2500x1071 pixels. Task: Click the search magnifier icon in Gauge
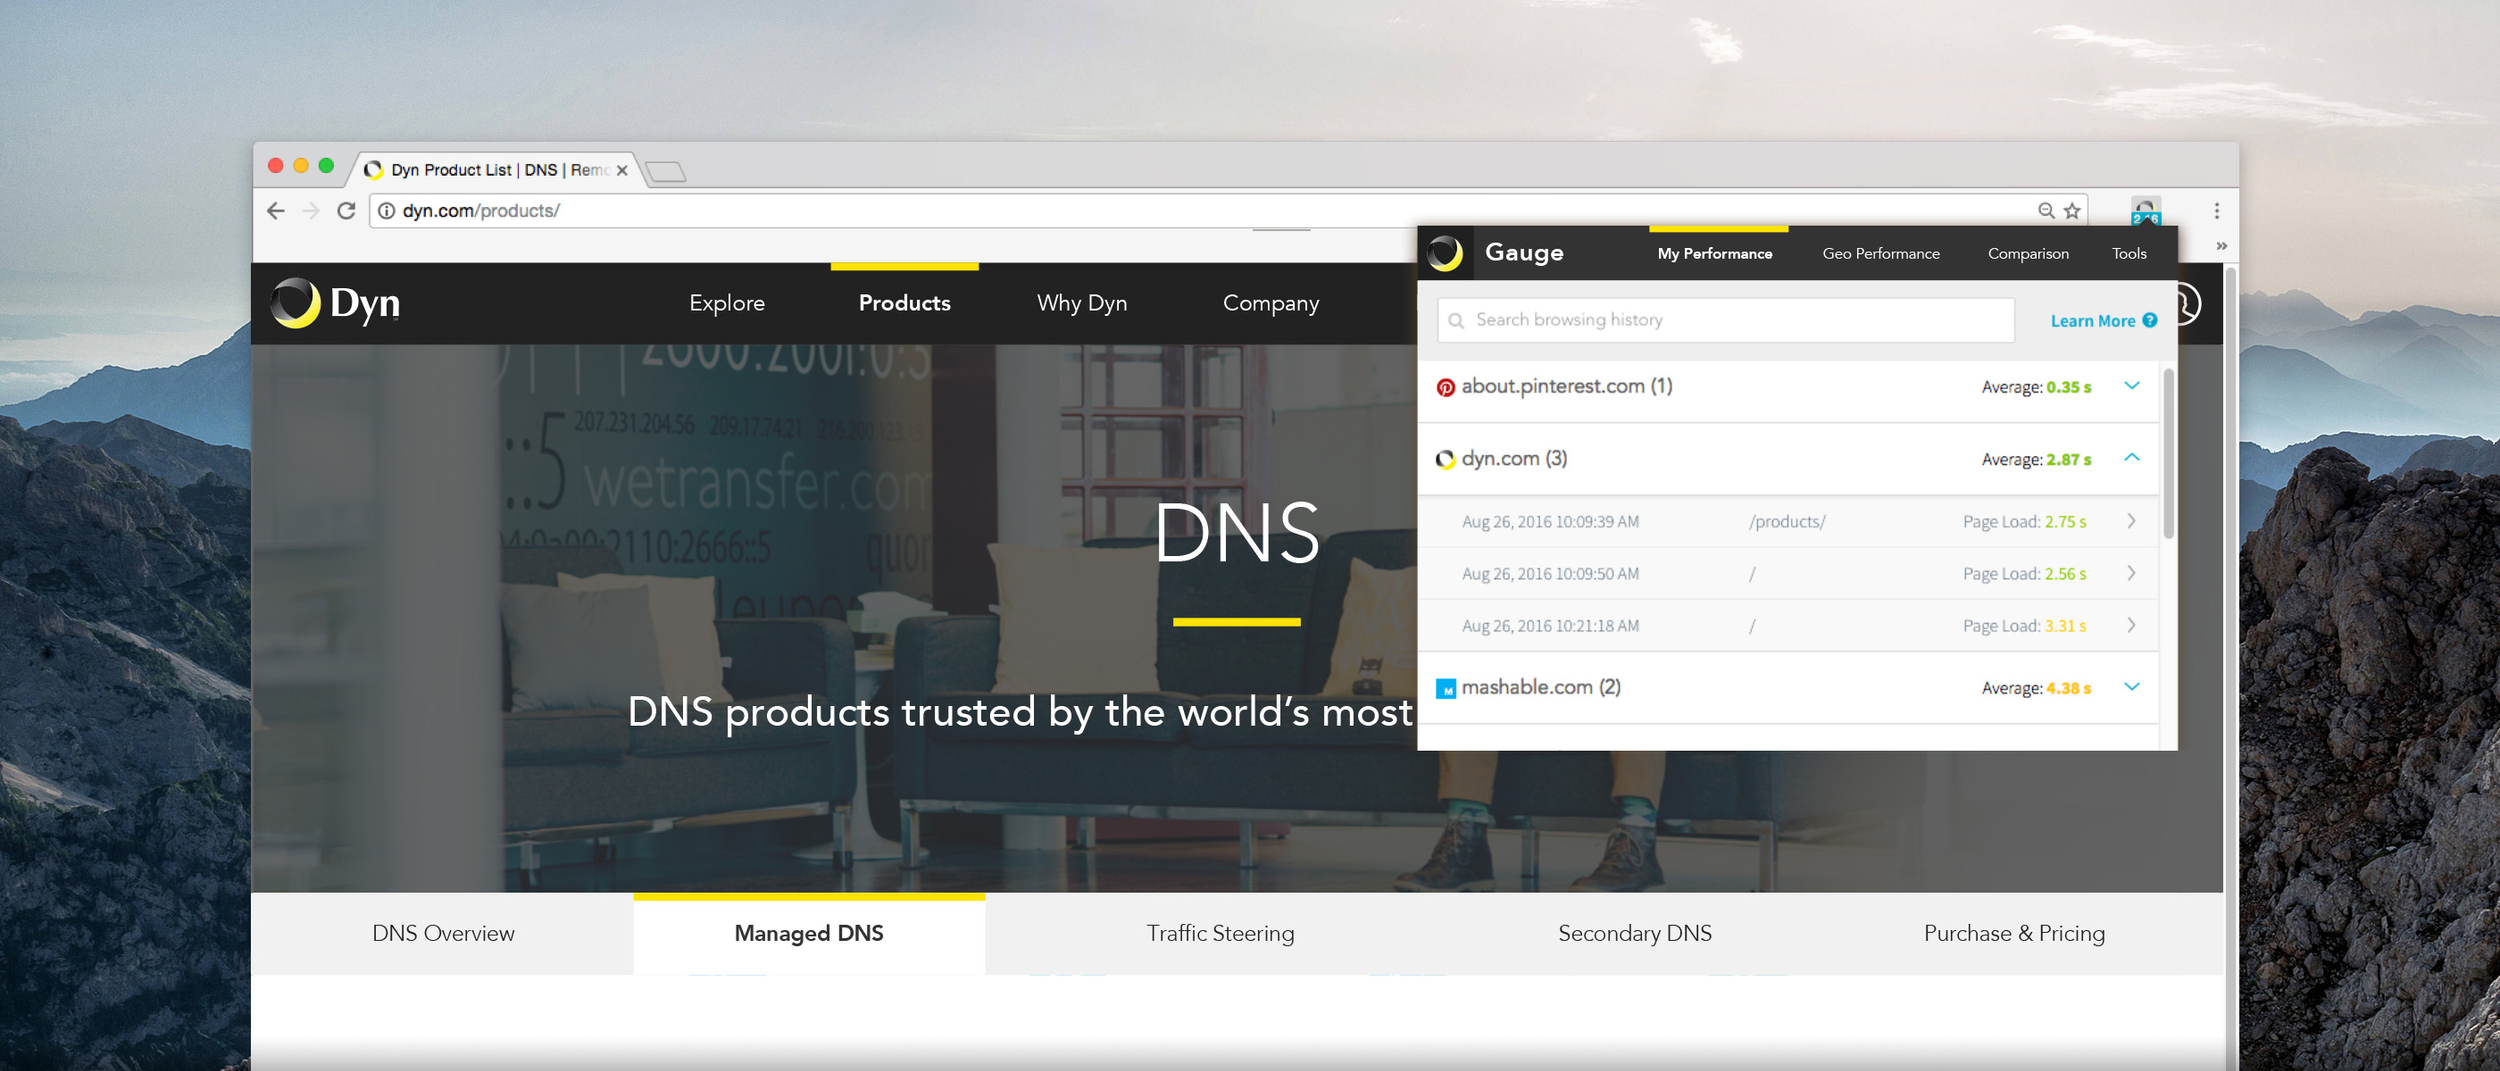(x=1456, y=321)
